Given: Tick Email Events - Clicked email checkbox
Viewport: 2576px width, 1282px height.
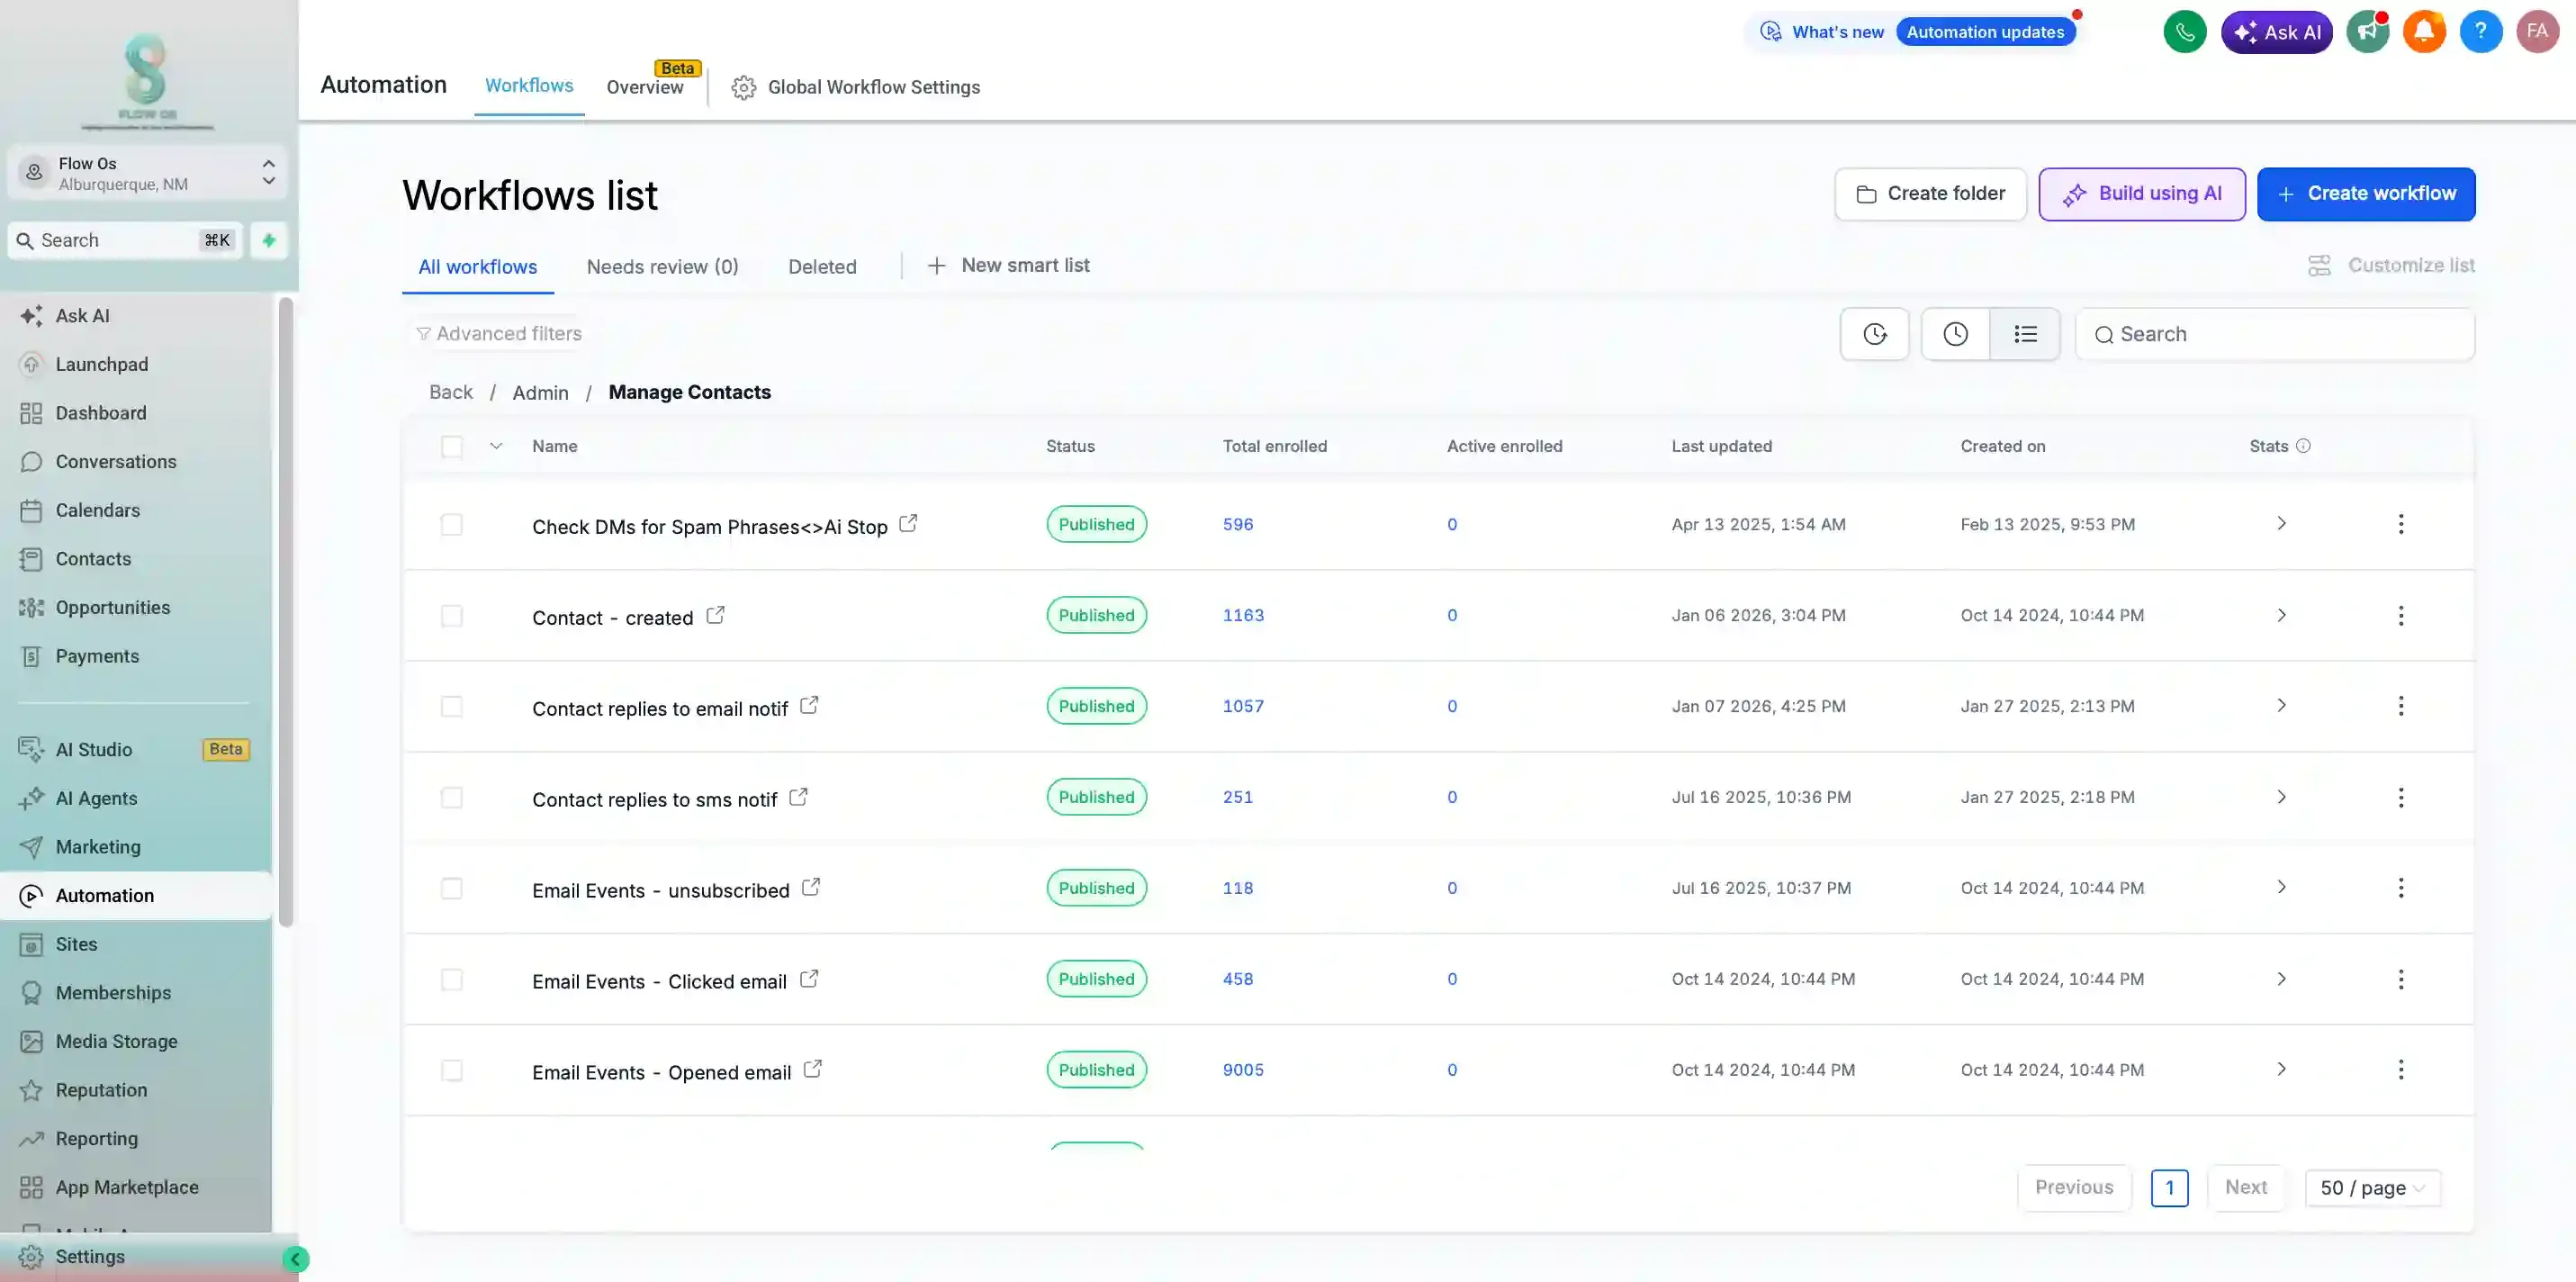Looking at the screenshot, I should 452,979.
